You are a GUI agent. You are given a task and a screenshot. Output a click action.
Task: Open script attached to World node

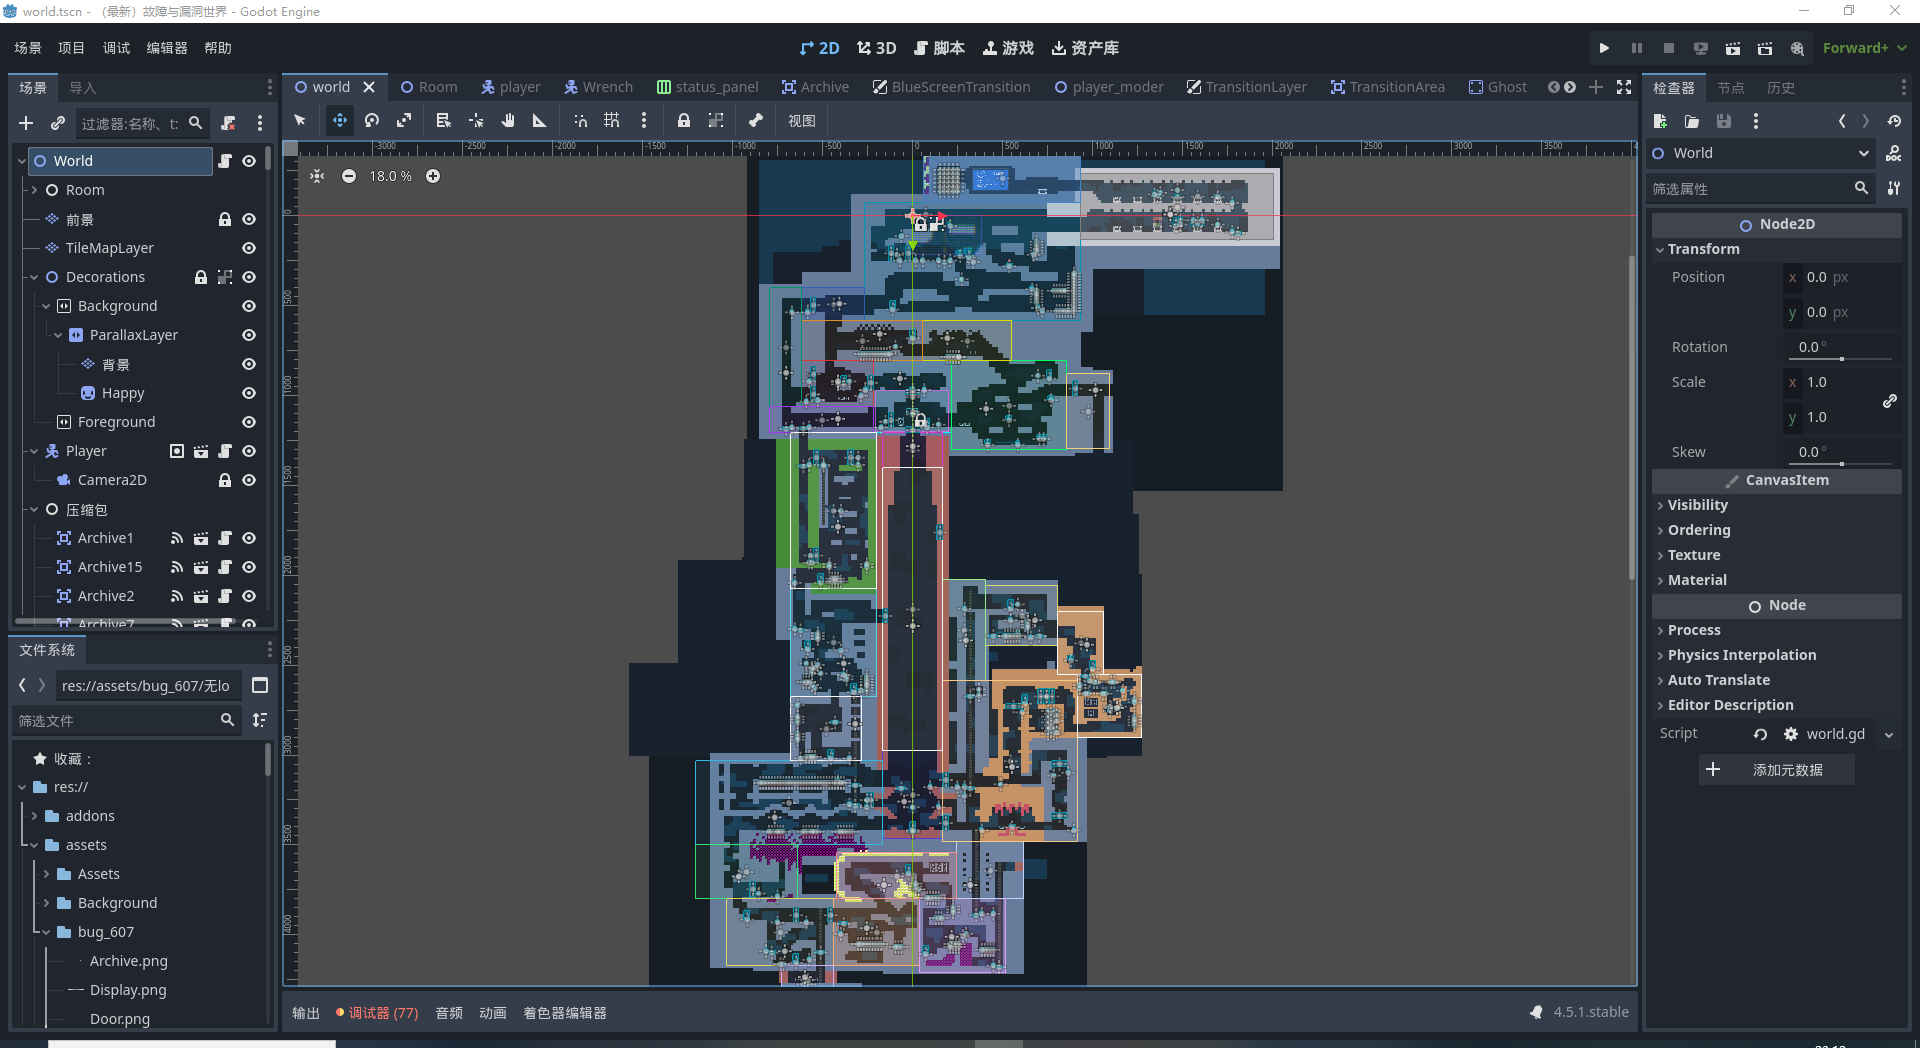pos(225,161)
